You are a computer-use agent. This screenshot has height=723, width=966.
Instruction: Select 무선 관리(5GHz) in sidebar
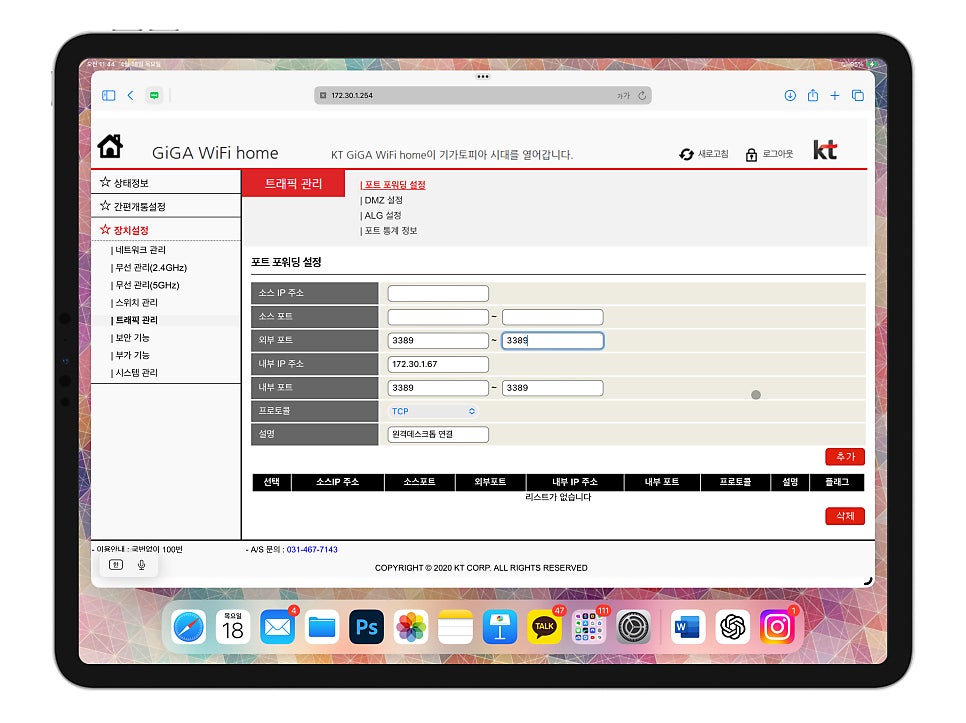tap(147, 285)
